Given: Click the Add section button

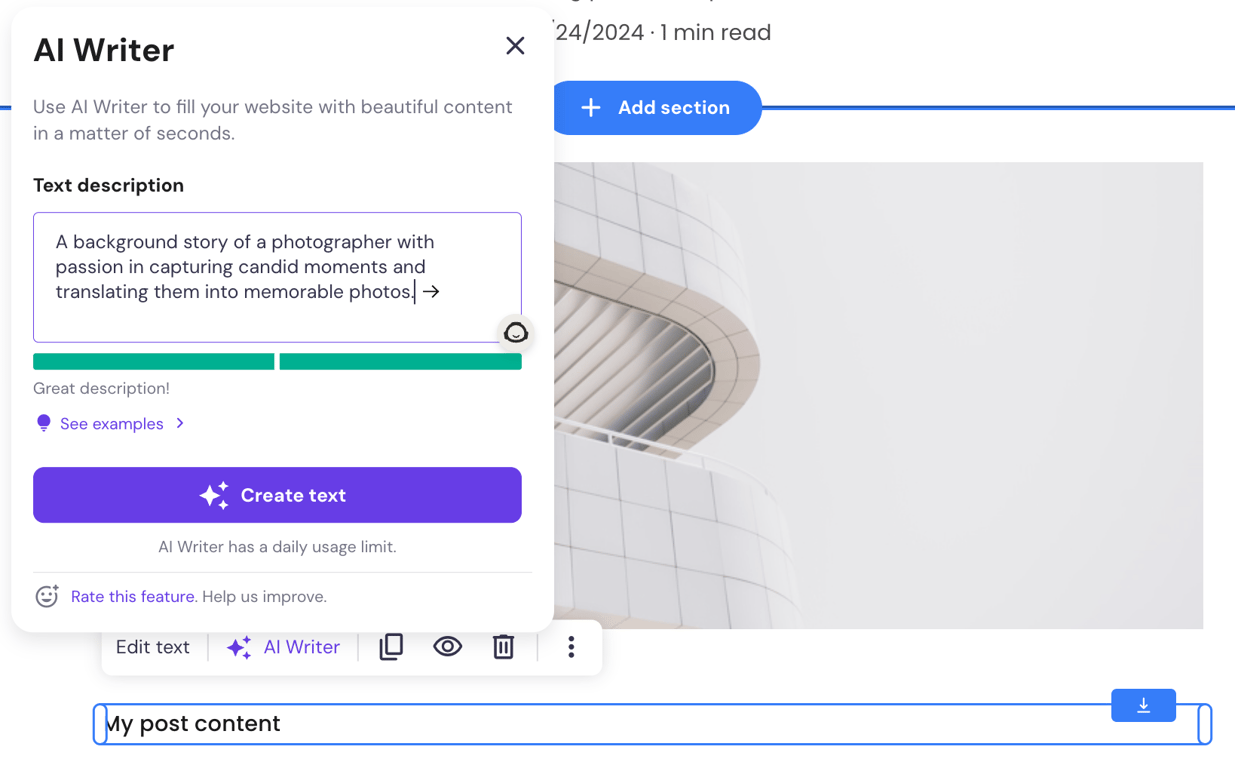Looking at the screenshot, I should click(658, 107).
